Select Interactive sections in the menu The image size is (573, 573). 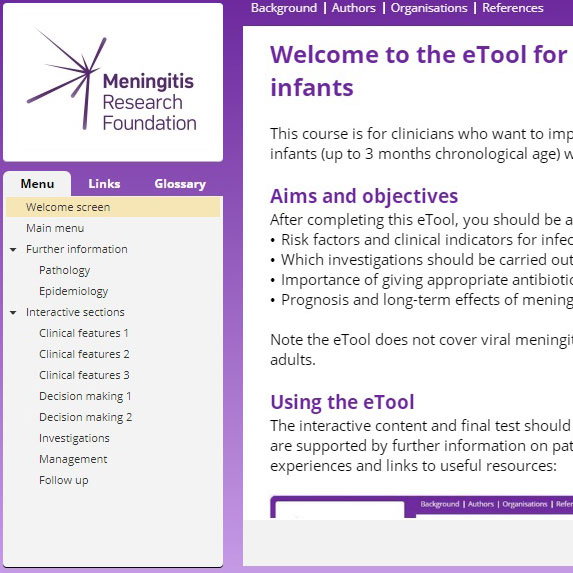tap(75, 312)
